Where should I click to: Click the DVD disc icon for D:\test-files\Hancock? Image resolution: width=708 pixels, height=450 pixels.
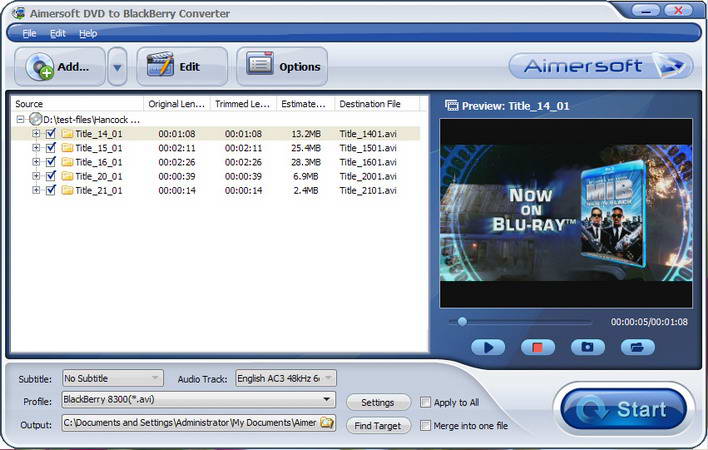pyautogui.click(x=35, y=119)
